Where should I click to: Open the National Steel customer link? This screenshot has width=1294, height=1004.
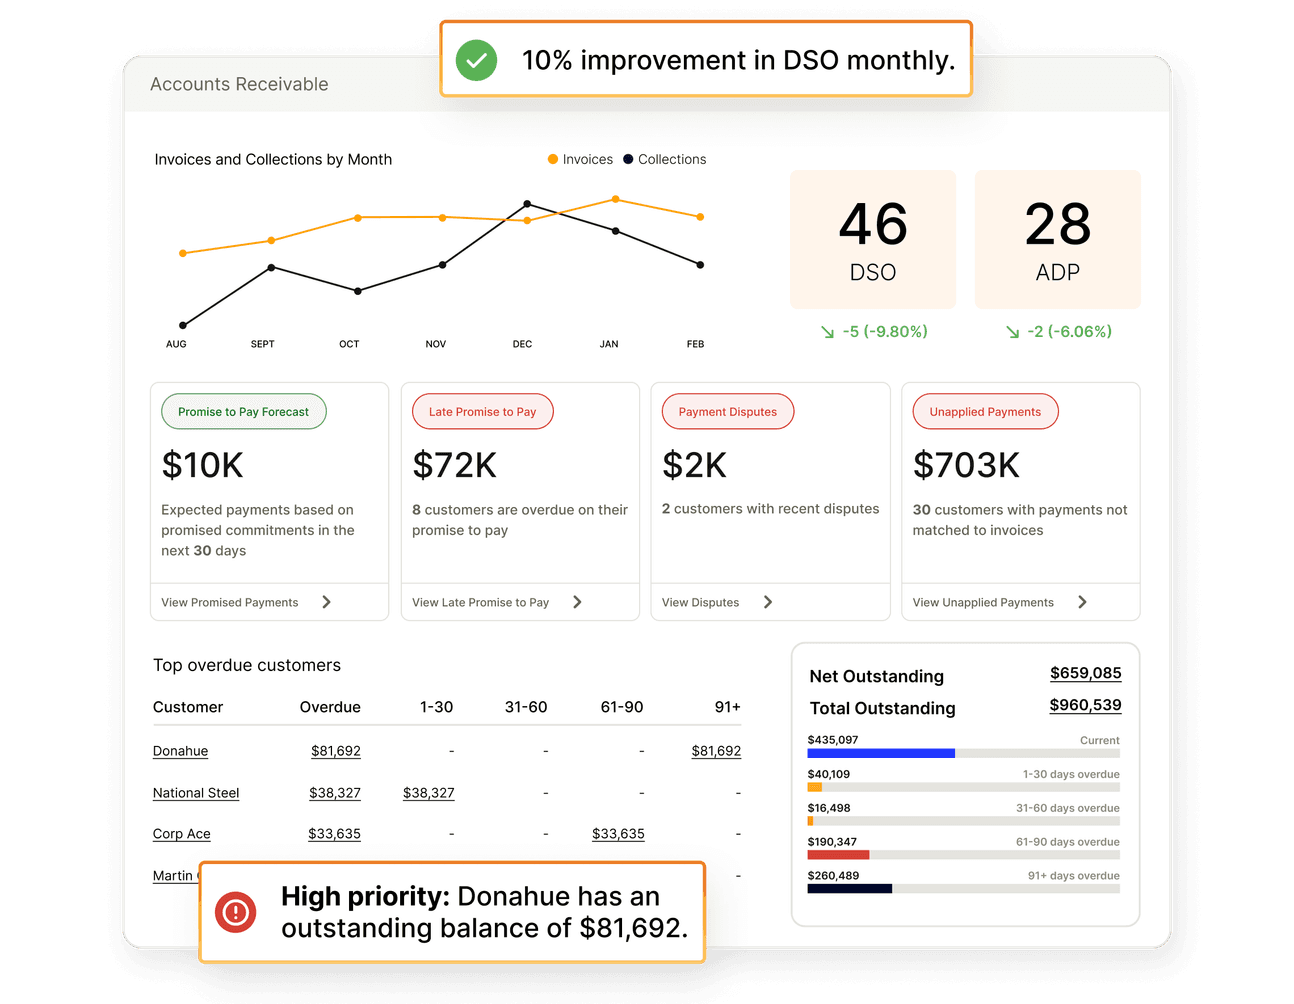tap(196, 793)
